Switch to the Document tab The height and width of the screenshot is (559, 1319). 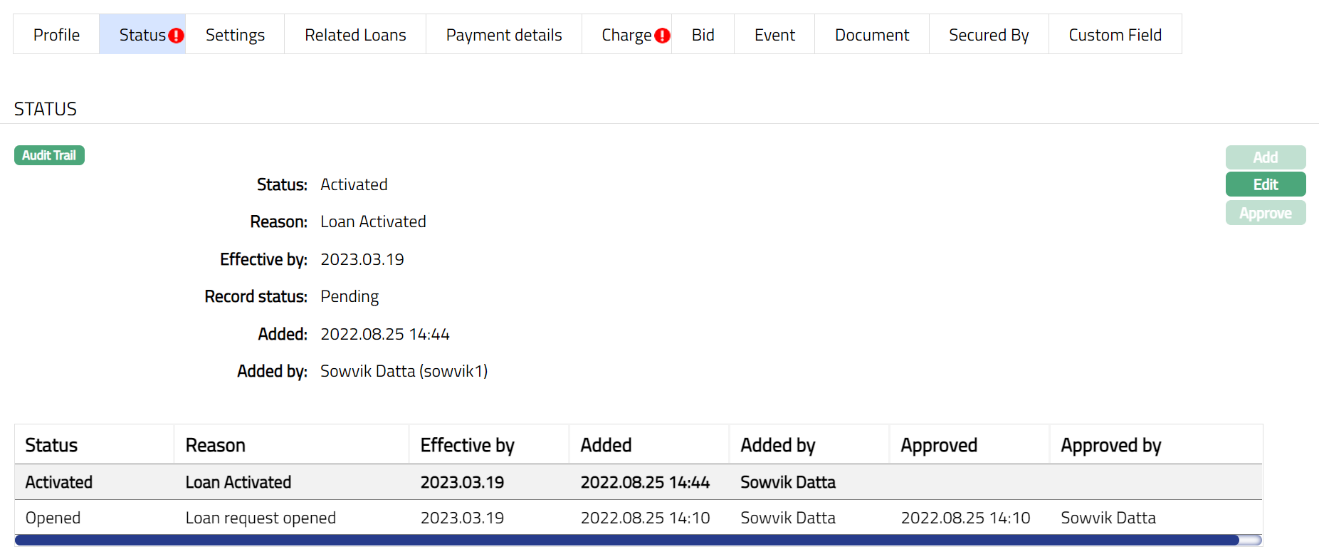(872, 35)
